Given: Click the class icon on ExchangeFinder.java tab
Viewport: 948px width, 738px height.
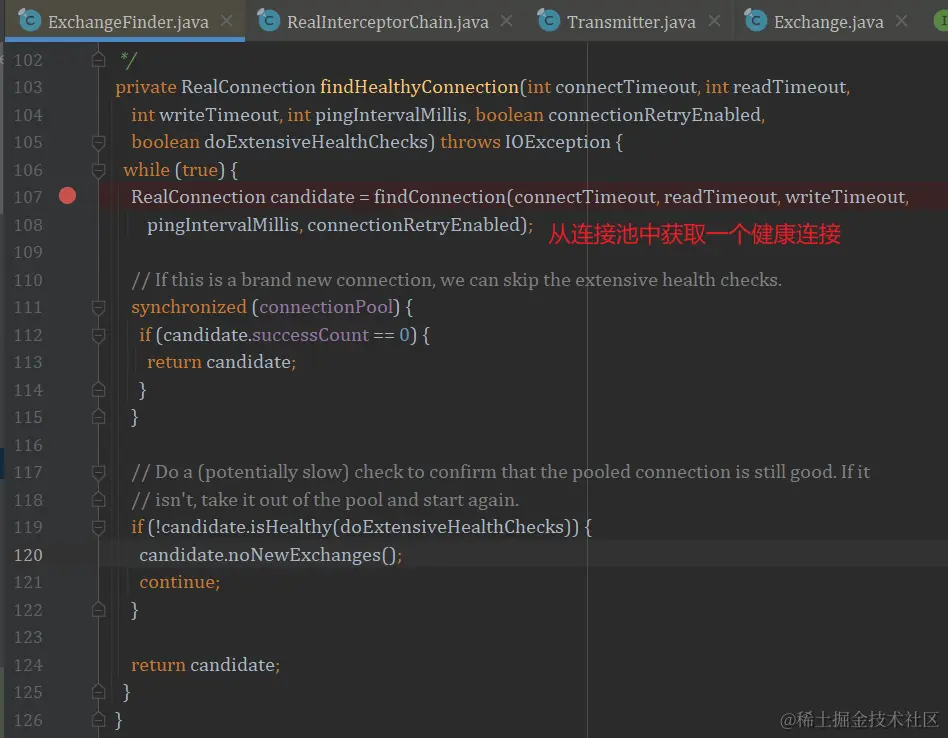Looking at the screenshot, I should [x=28, y=20].
